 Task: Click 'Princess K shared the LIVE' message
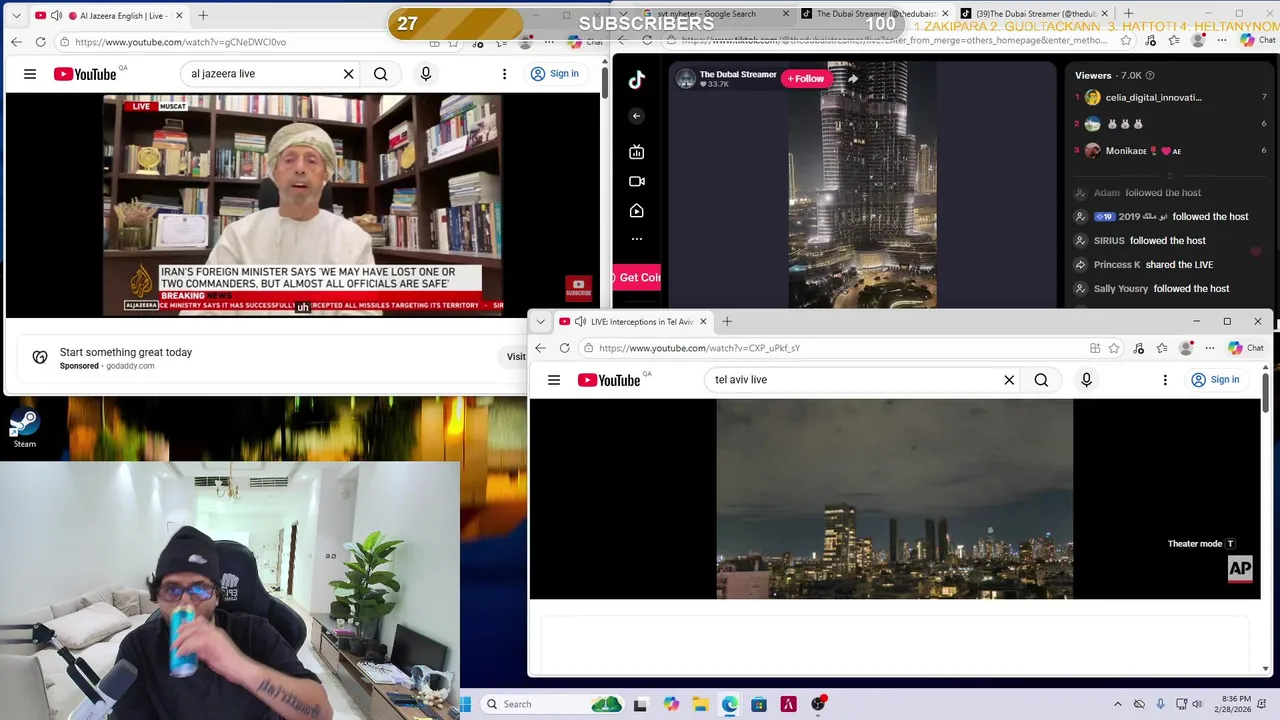[x=1153, y=265]
